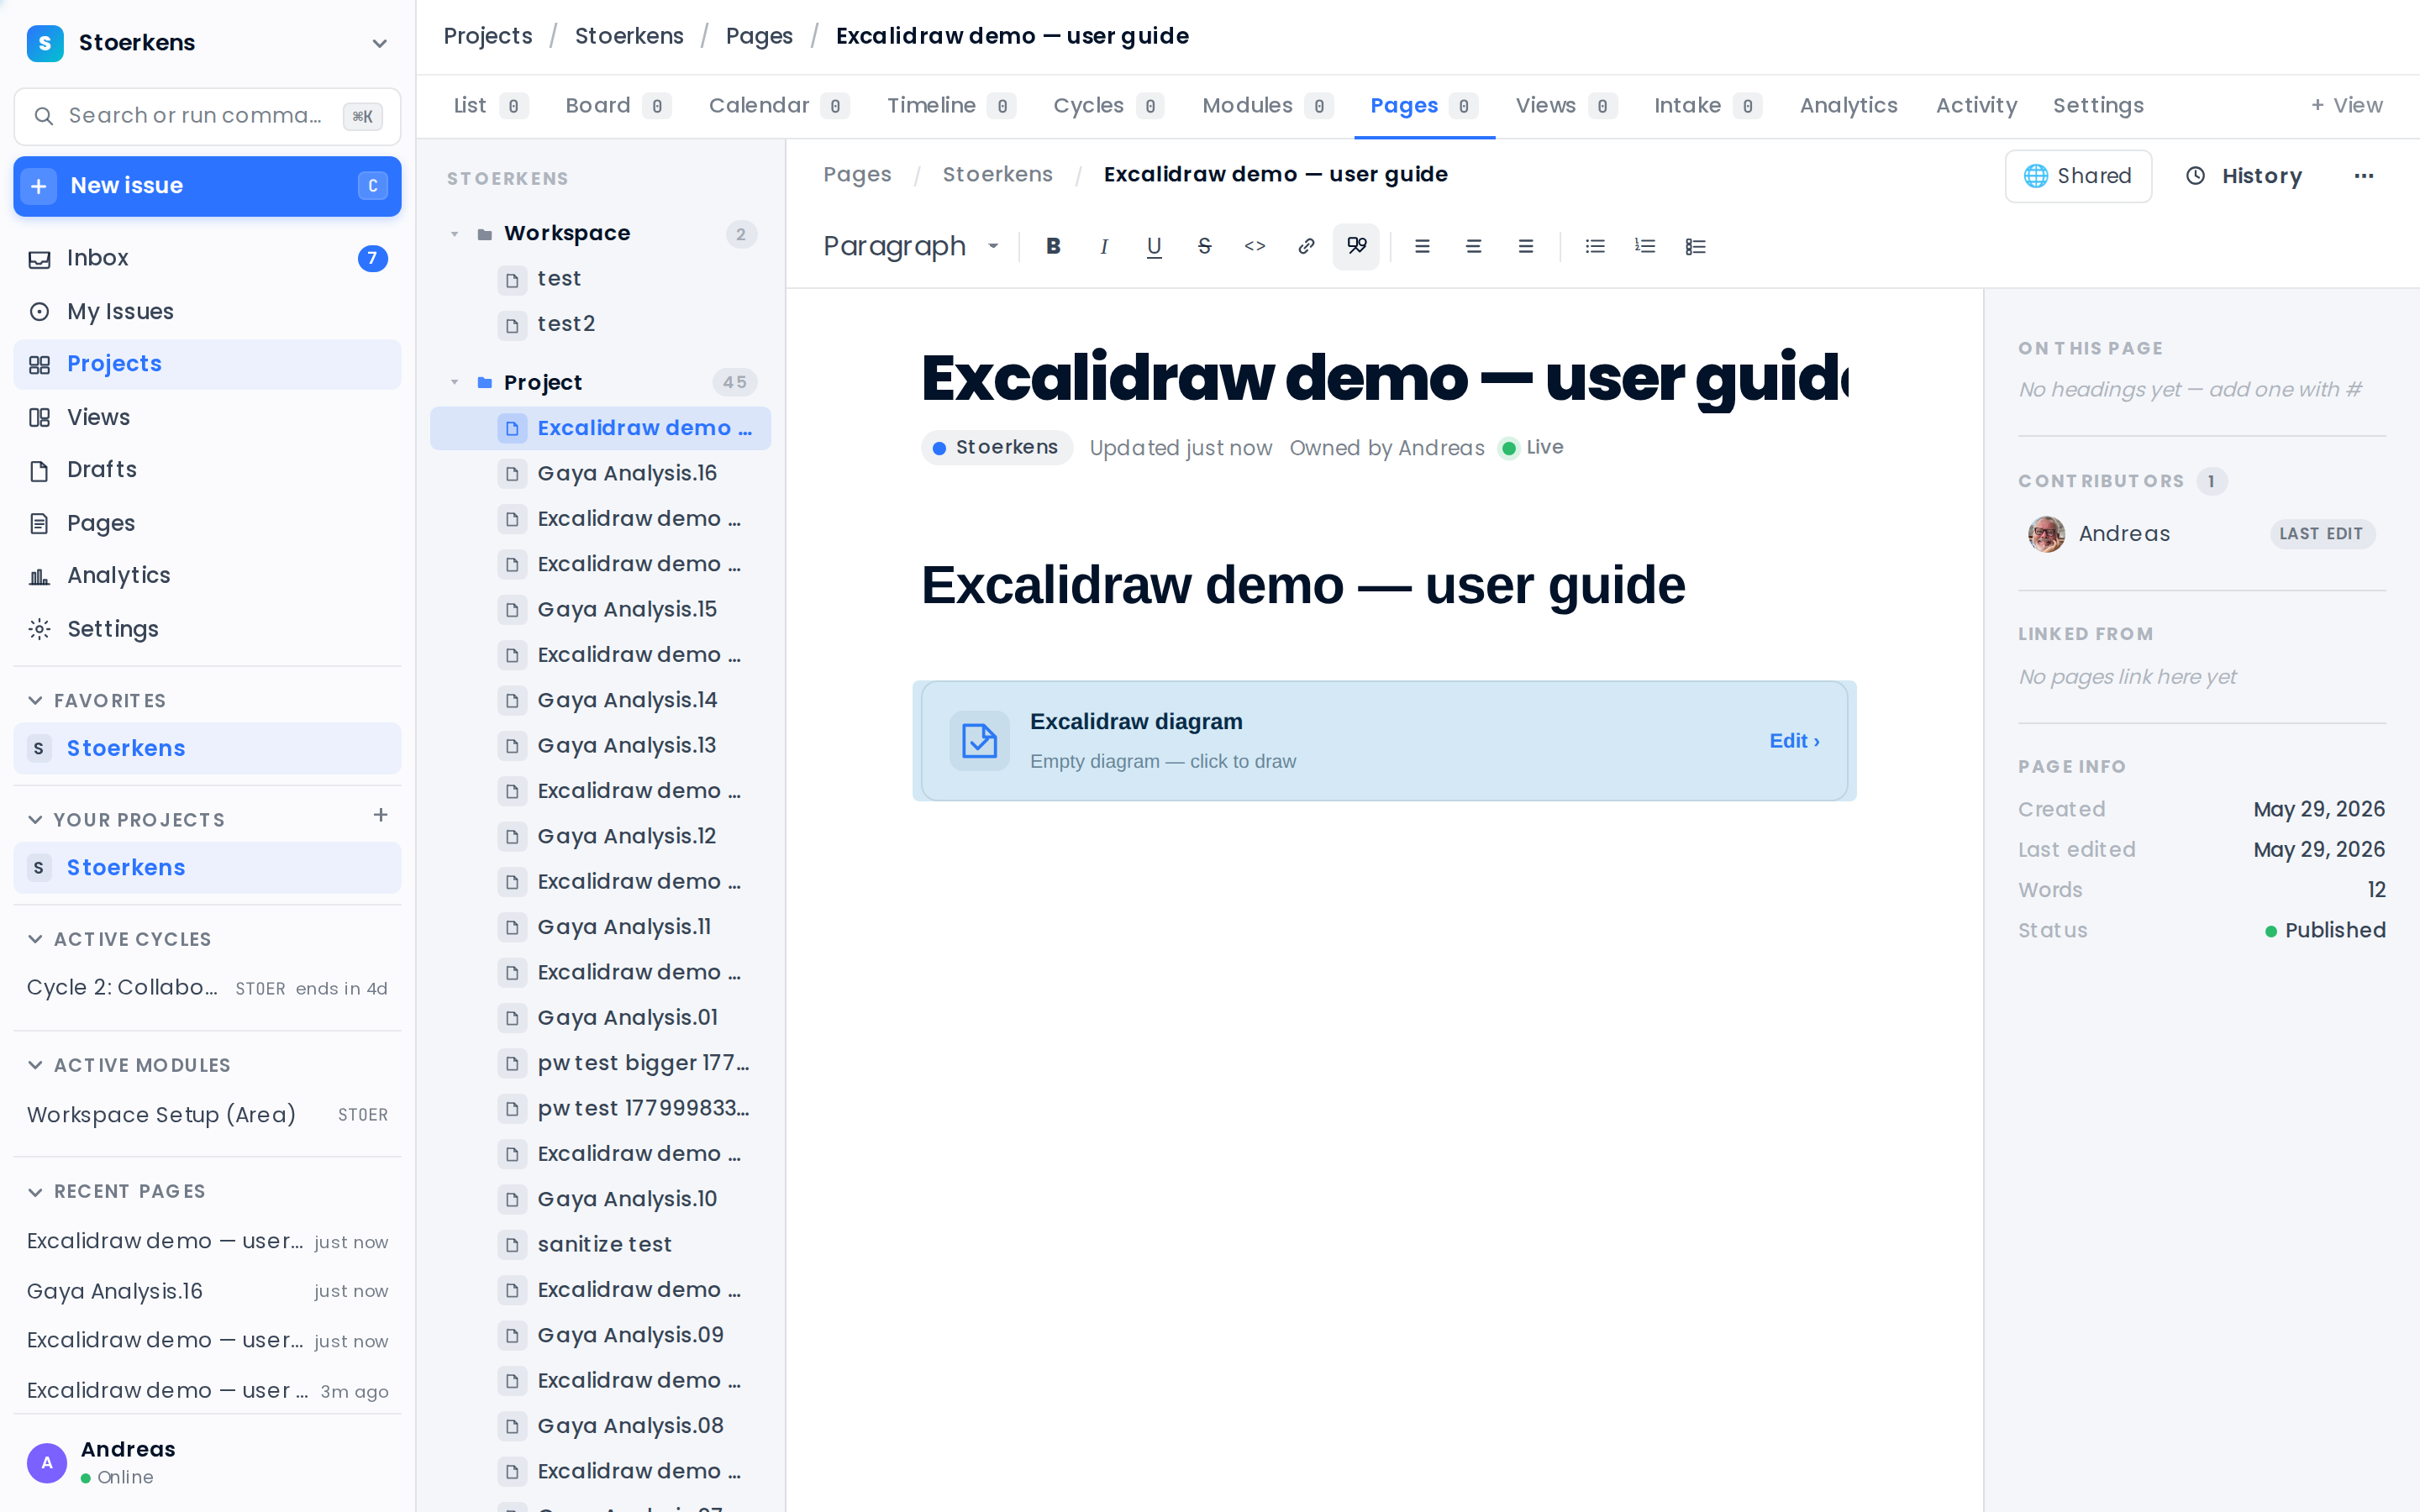This screenshot has width=2420, height=1512.
Task: Open Stoerkens under Favorites
Action: [x=207, y=749]
